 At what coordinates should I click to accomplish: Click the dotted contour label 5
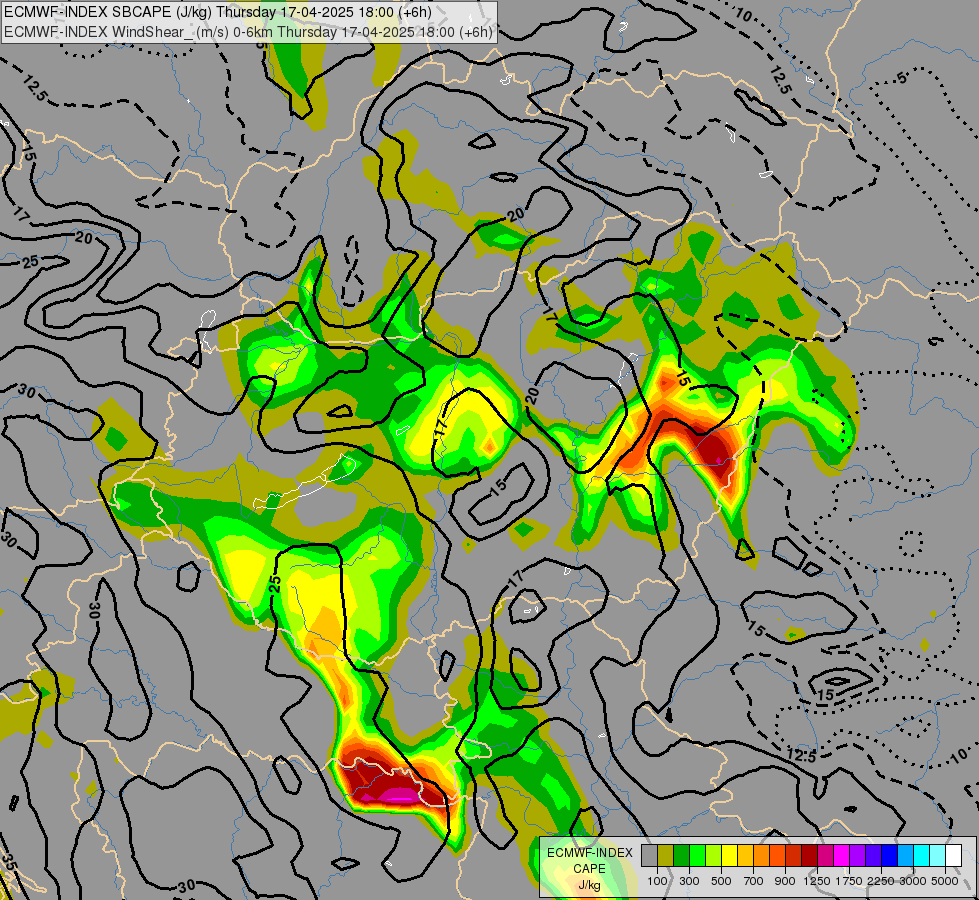point(901,78)
